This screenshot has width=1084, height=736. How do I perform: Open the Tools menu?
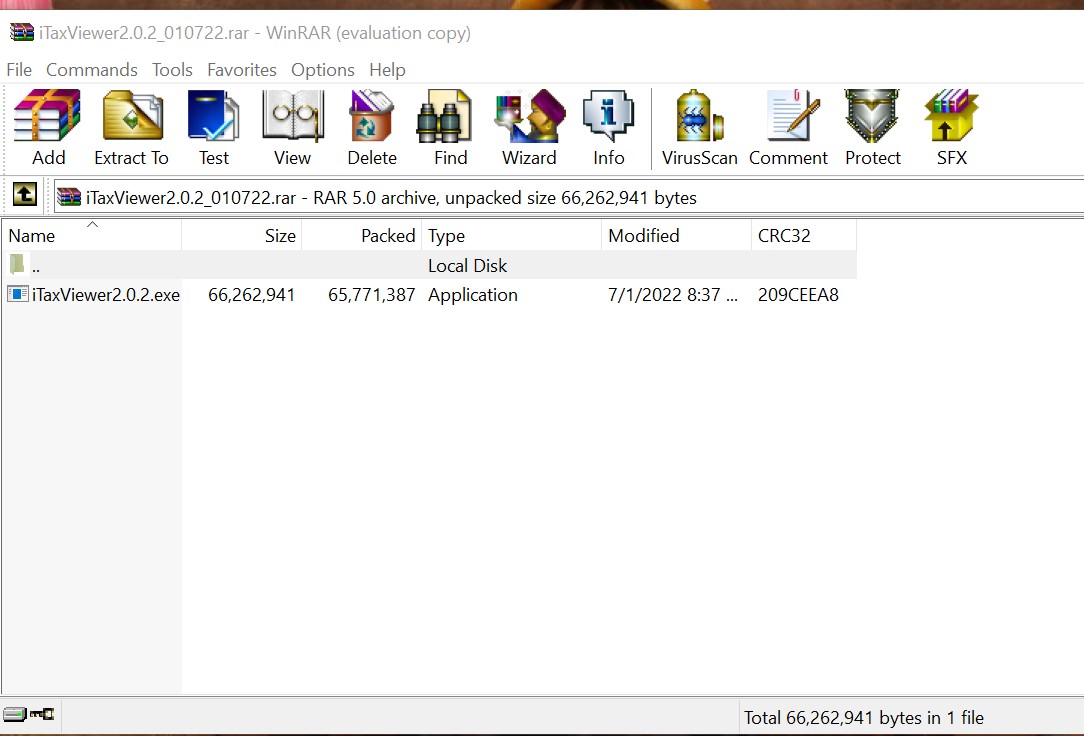(172, 70)
